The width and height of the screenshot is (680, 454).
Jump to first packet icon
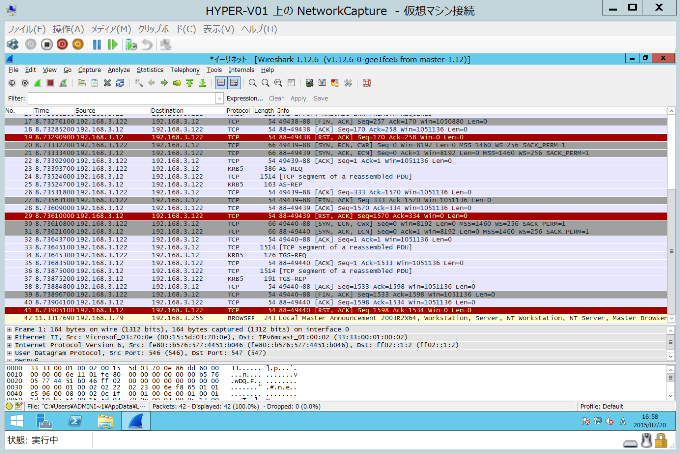190,83
